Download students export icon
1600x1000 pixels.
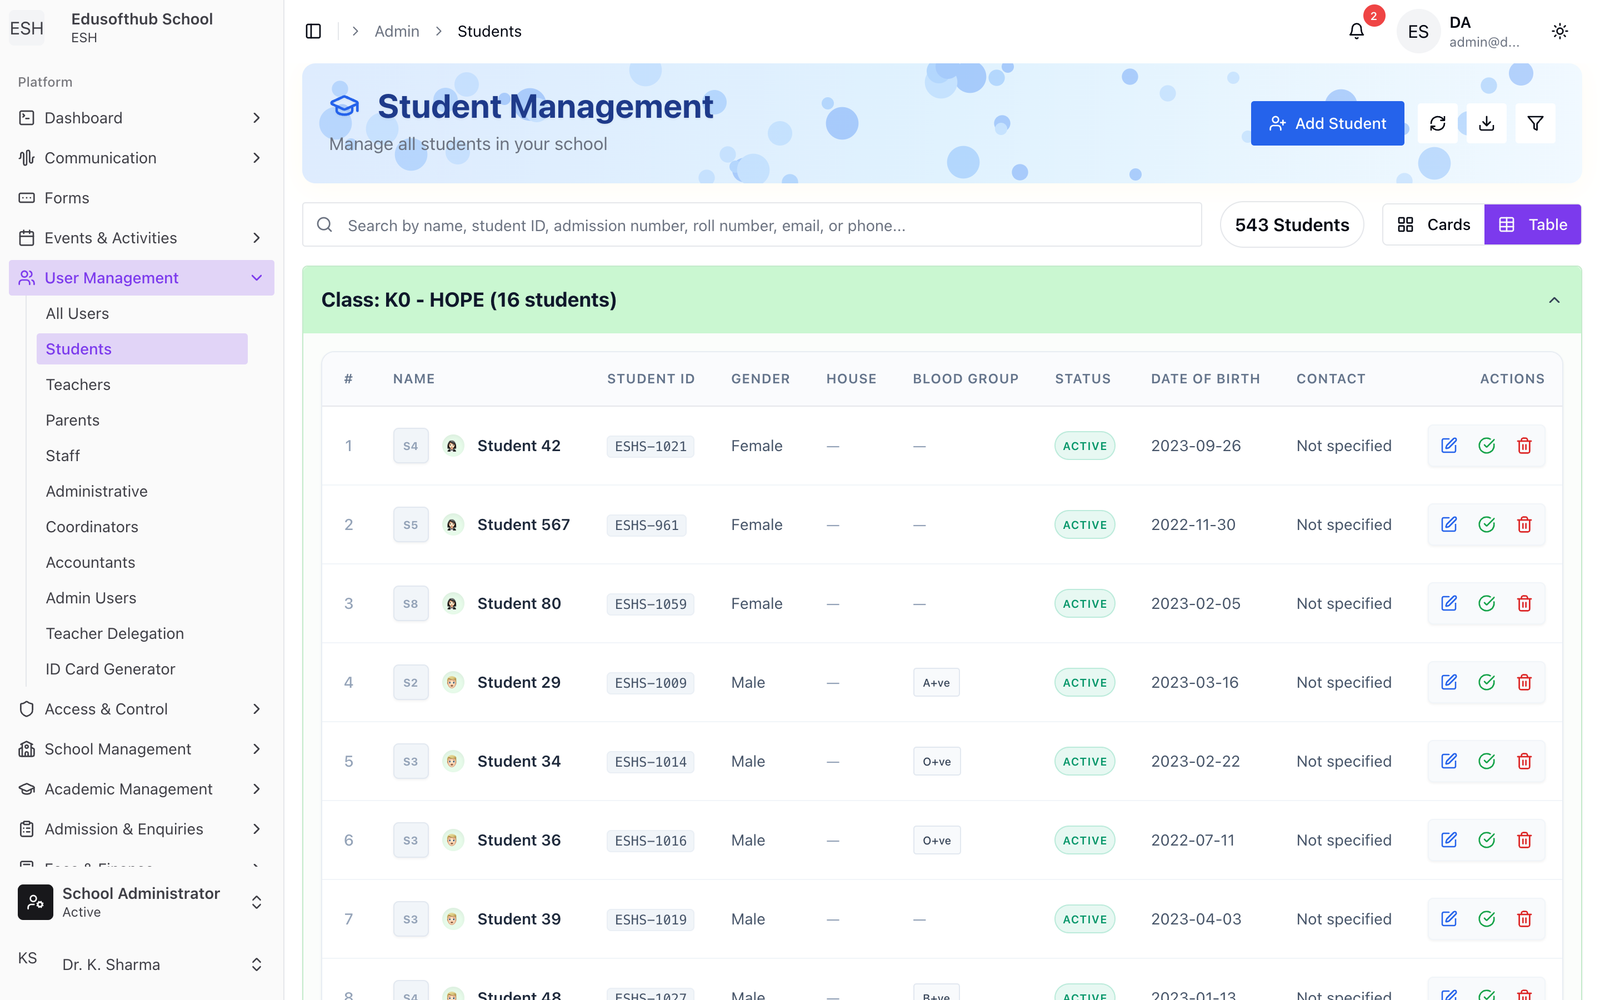(1486, 123)
